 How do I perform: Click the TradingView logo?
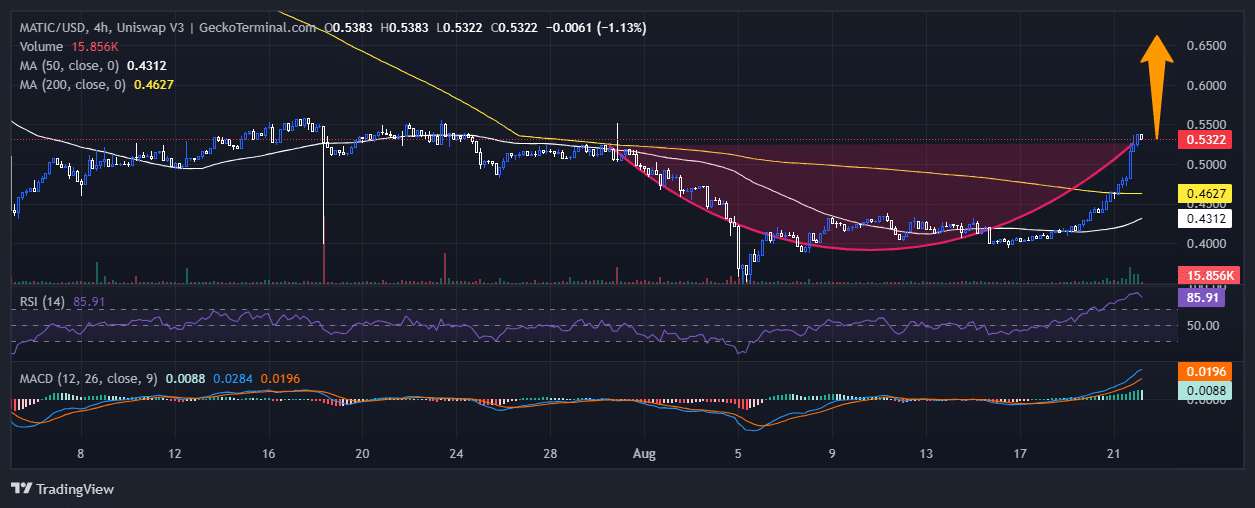(x=62, y=489)
